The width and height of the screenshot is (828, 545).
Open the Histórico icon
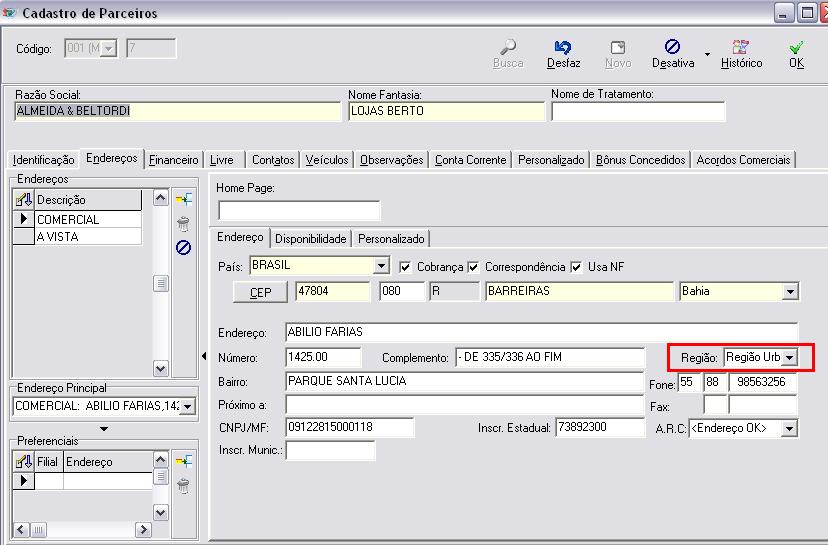(x=741, y=47)
